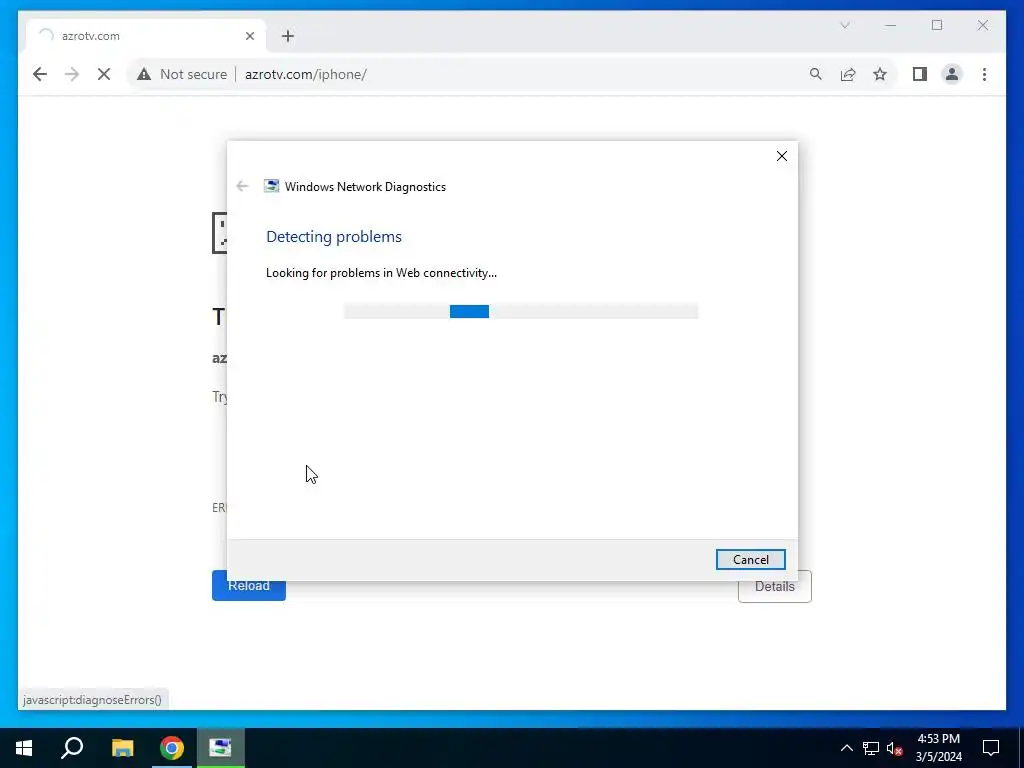The width and height of the screenshot is (1024, 768).
Task: Click the muted volume tray icon
Action: click(x=894, y=748)
